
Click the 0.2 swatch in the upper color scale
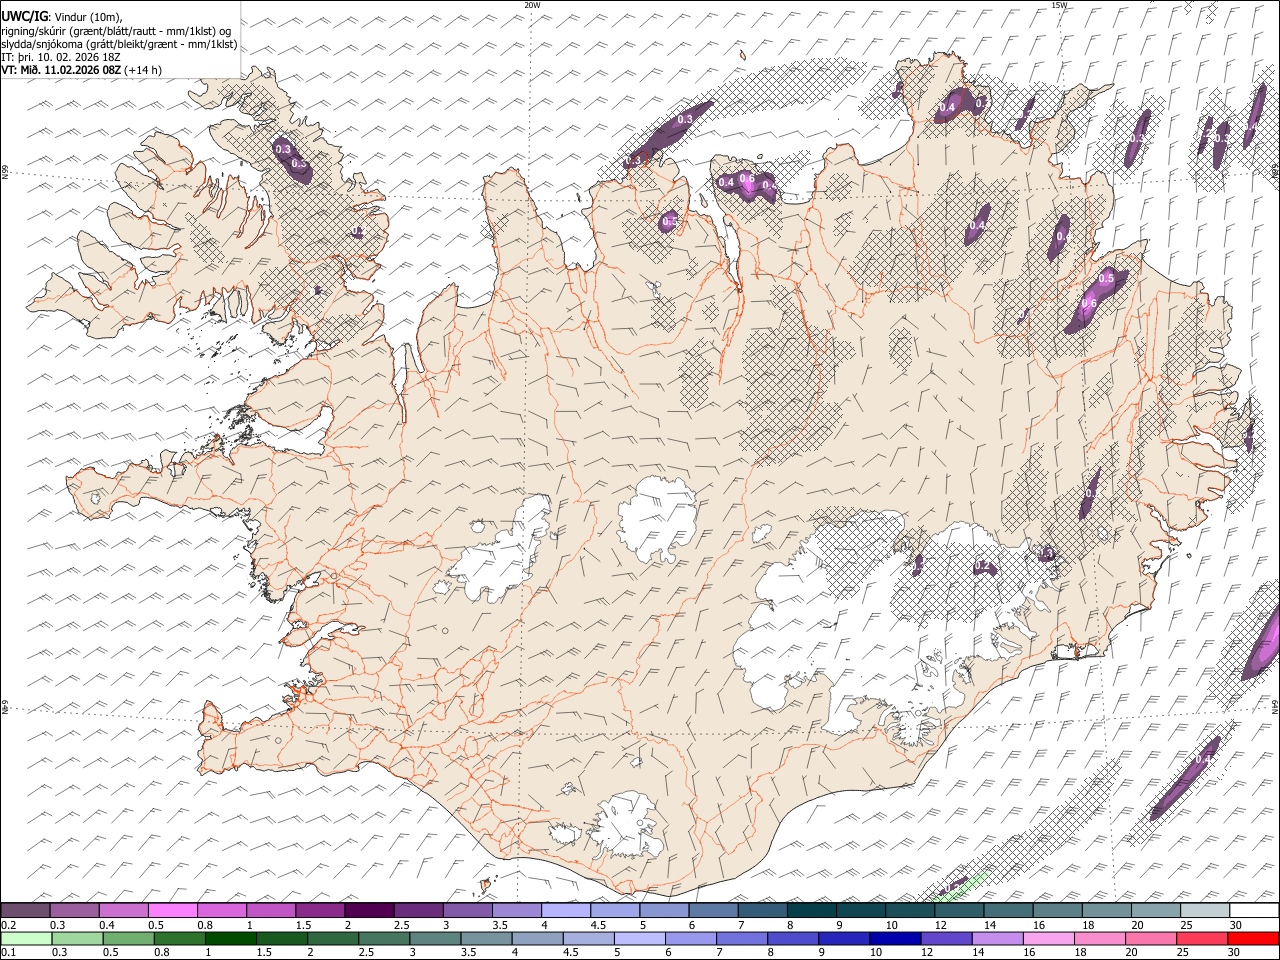[x=25, y=911]
